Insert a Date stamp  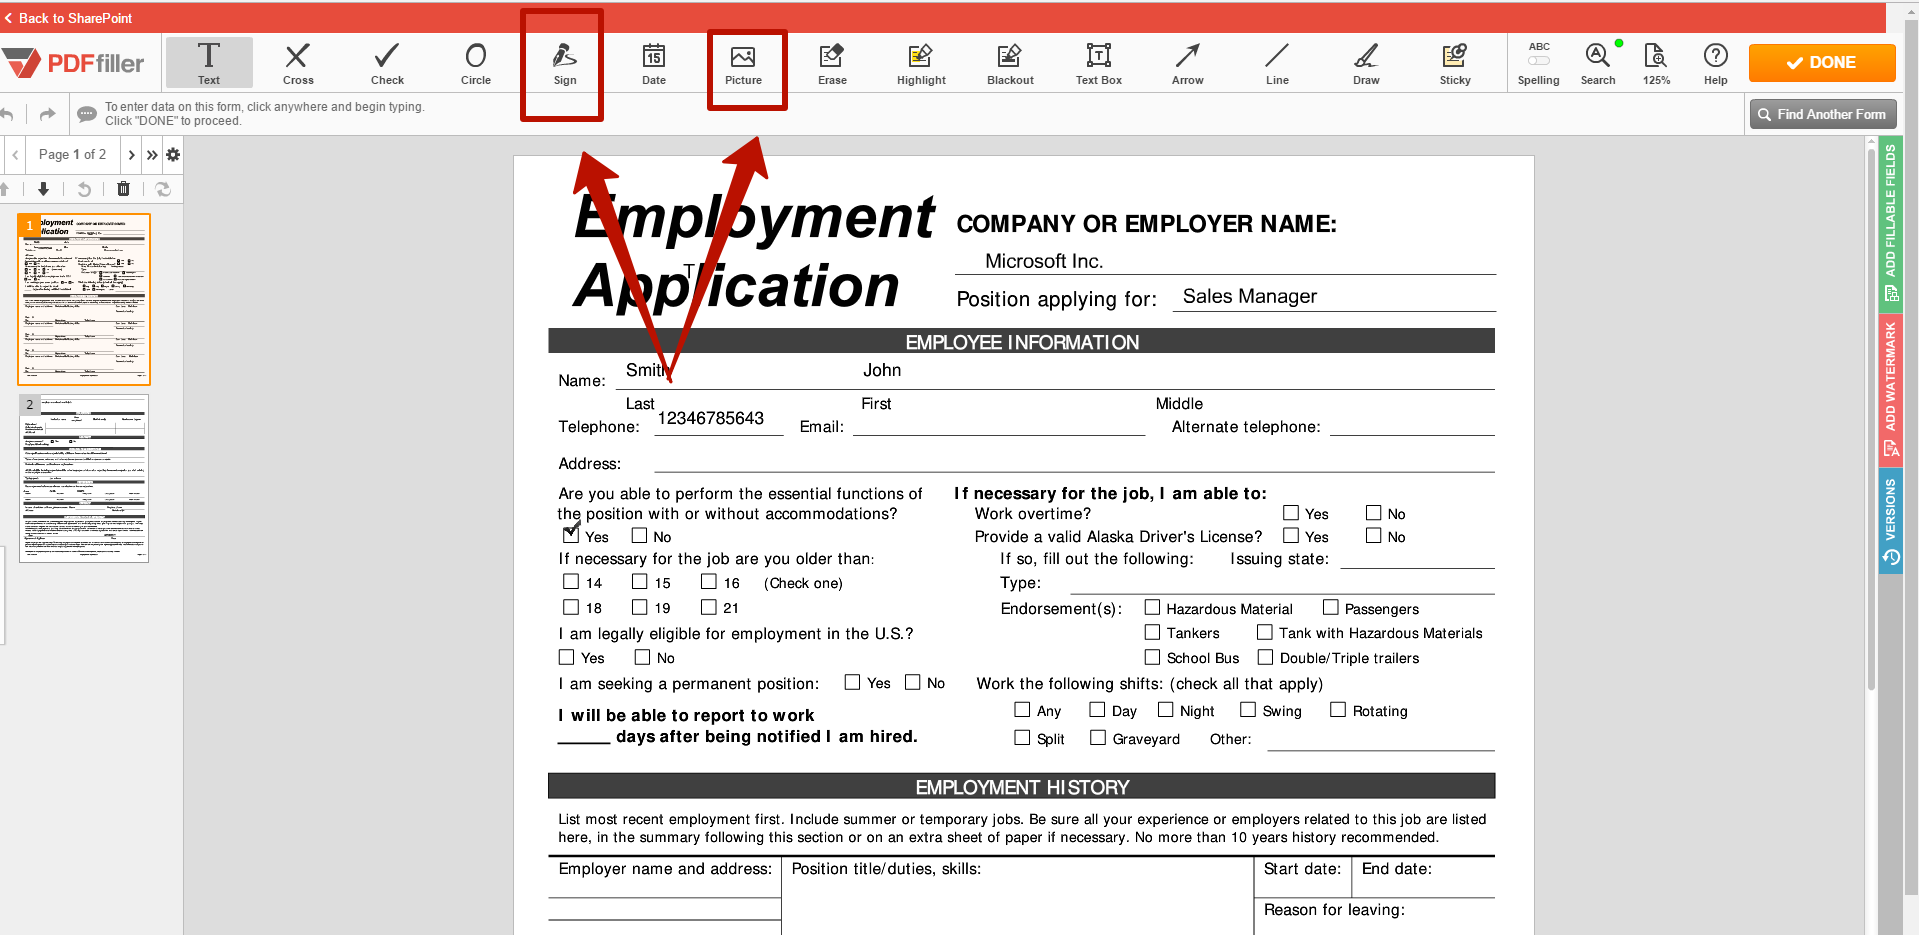click(x=654, y=63)
